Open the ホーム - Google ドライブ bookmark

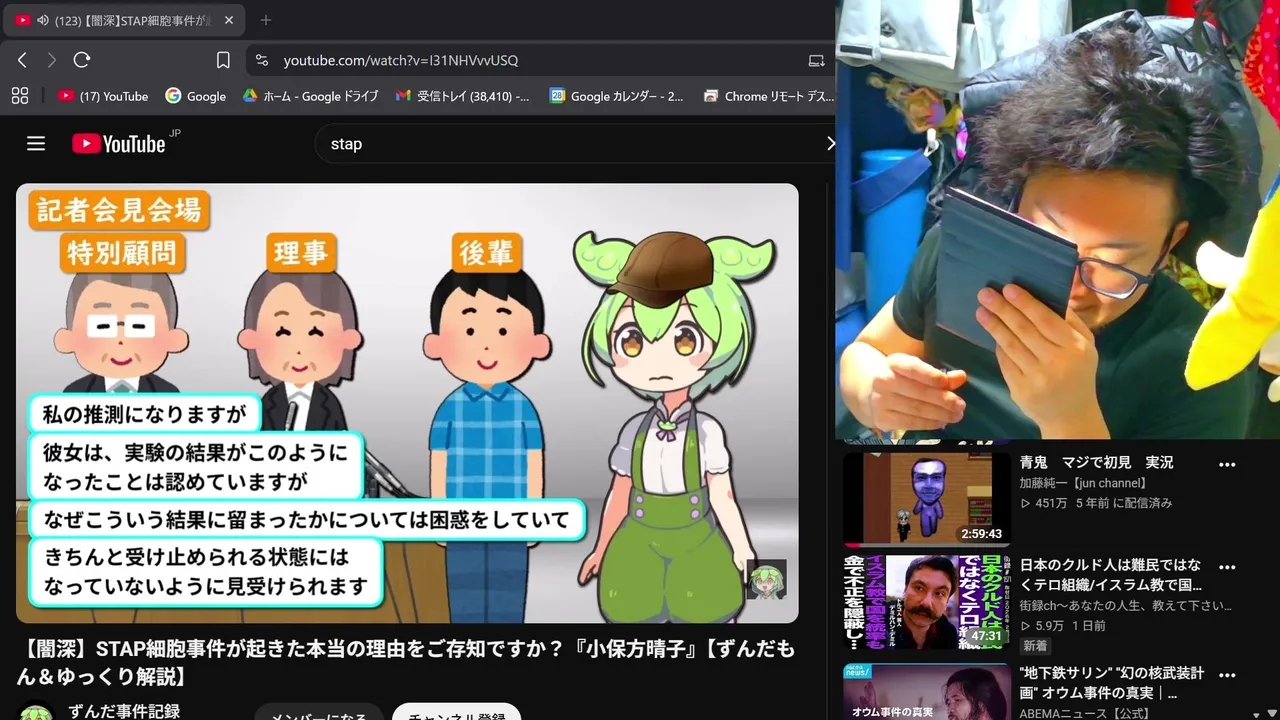pyautogui.click(x=310, y=96)
